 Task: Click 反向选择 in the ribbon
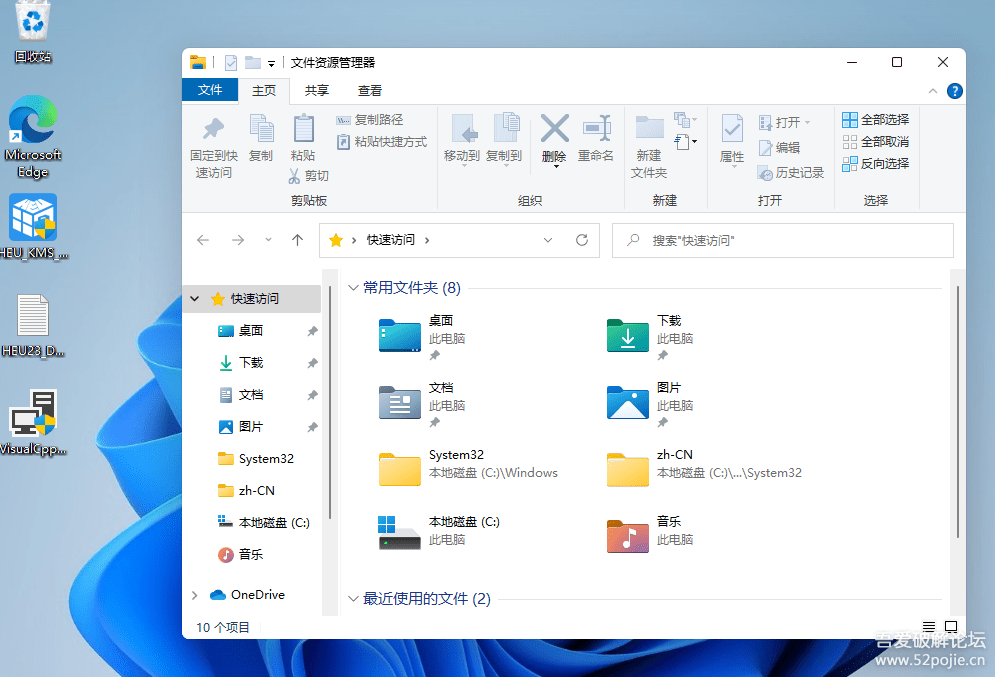[876, 164]
